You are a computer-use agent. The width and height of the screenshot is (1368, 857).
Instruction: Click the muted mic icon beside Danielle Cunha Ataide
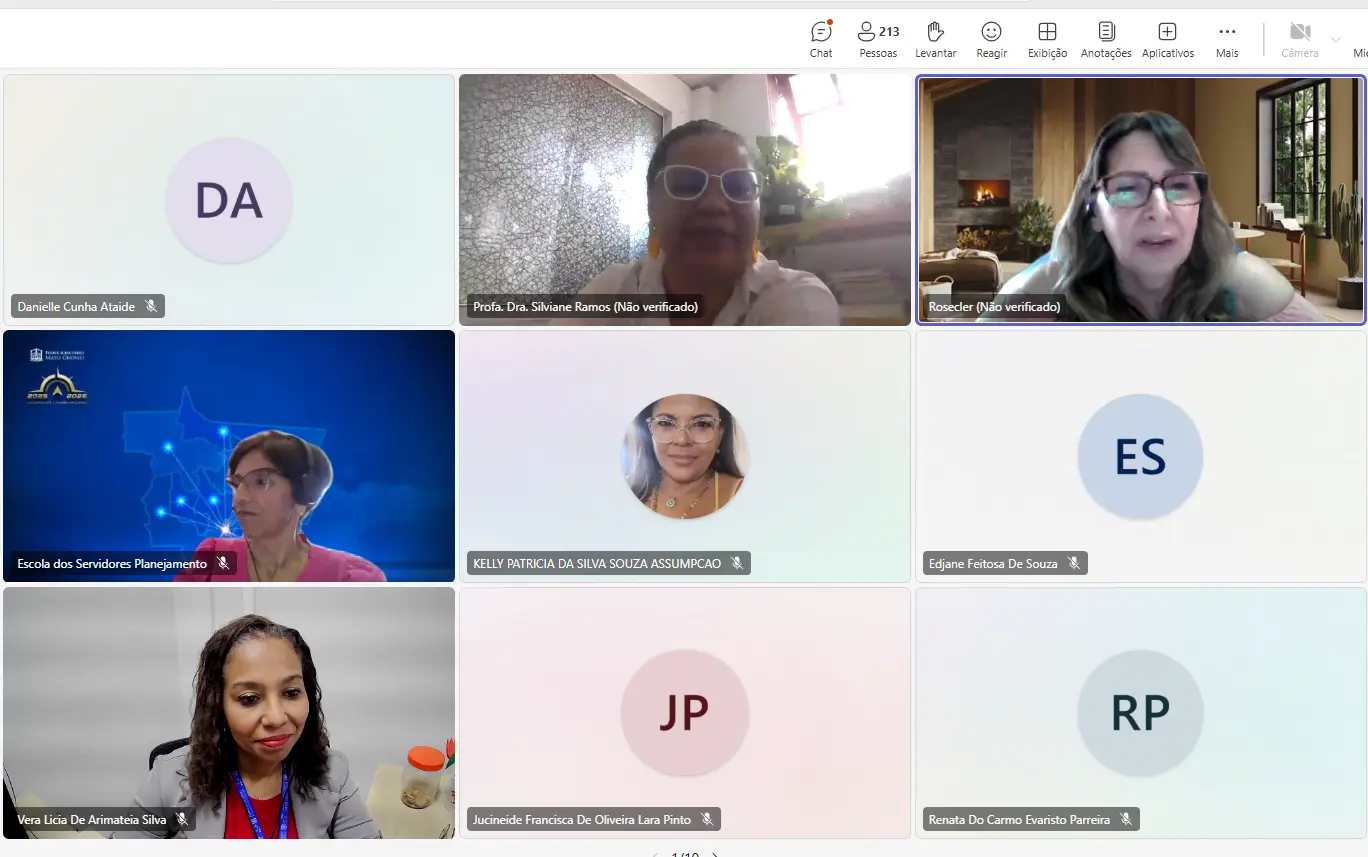pos(151,307)
